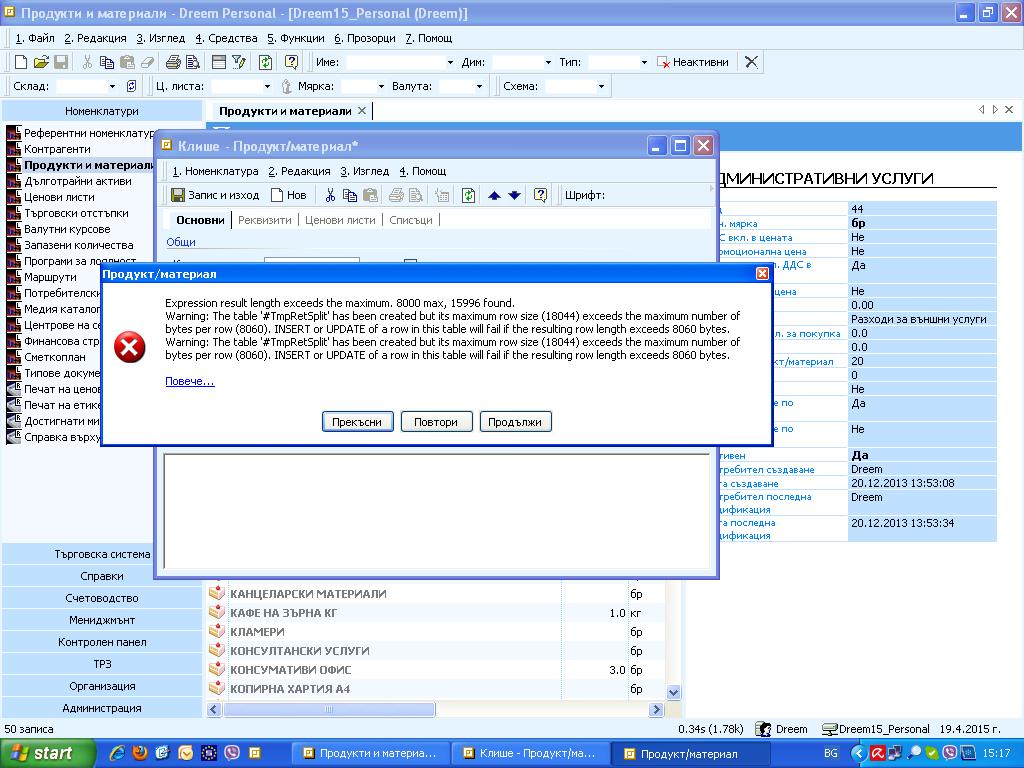Image resolution: width=1024 pixels, height=768 pixels.
Task: Click the Paste icon in main toolbar
Action: pyautogui.click(x=127, y=62)
